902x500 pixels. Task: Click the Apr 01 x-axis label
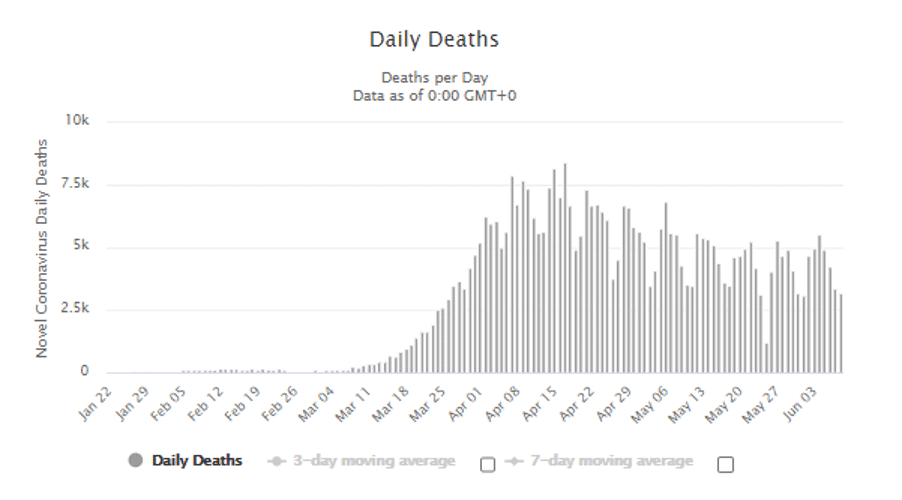click(465, 404)
